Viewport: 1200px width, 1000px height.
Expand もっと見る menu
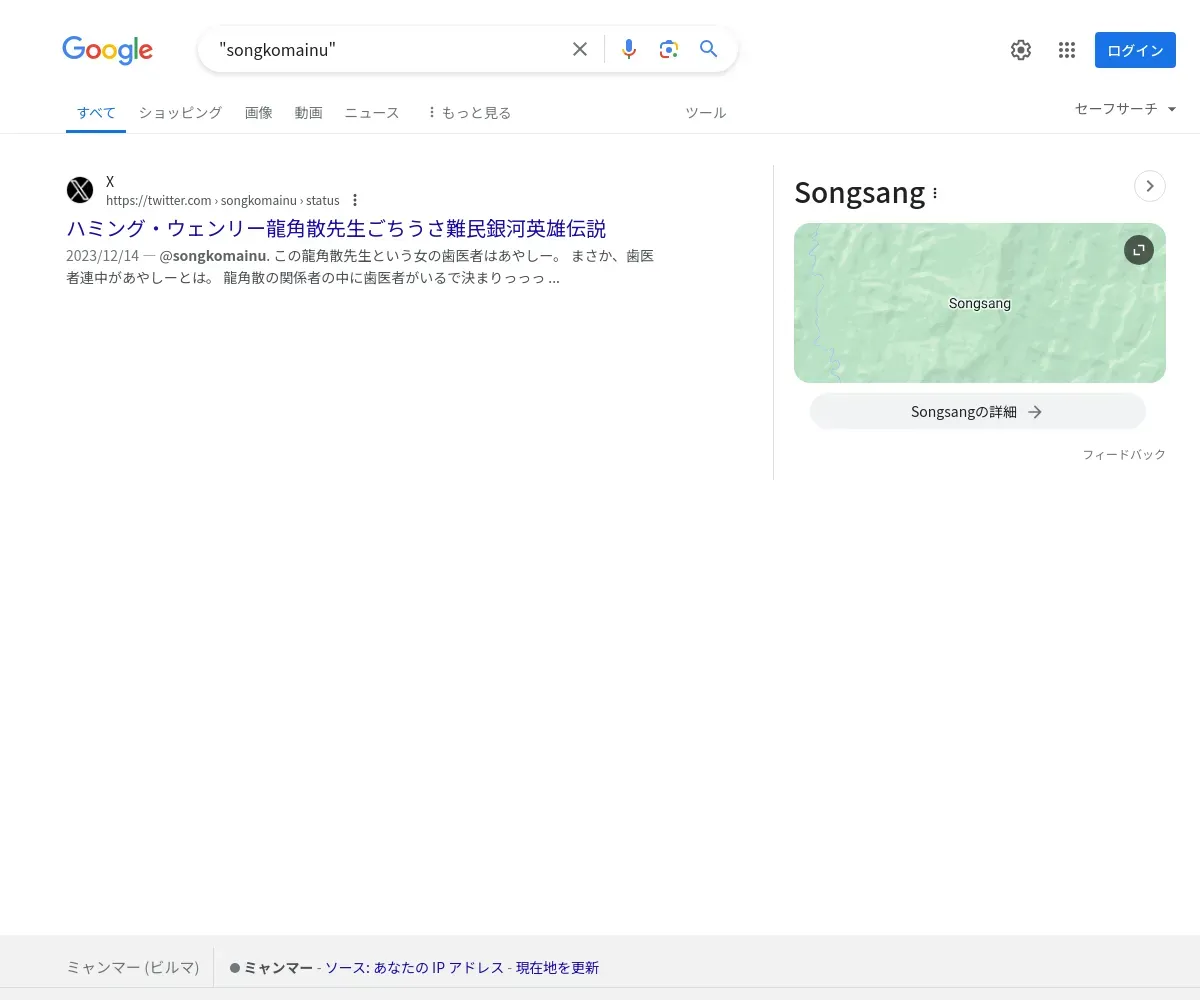tap(469, 113)
